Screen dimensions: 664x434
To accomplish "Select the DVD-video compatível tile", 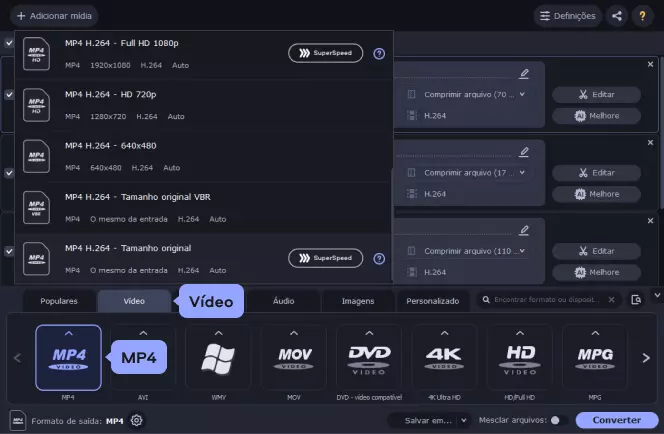I will (369, 358).
